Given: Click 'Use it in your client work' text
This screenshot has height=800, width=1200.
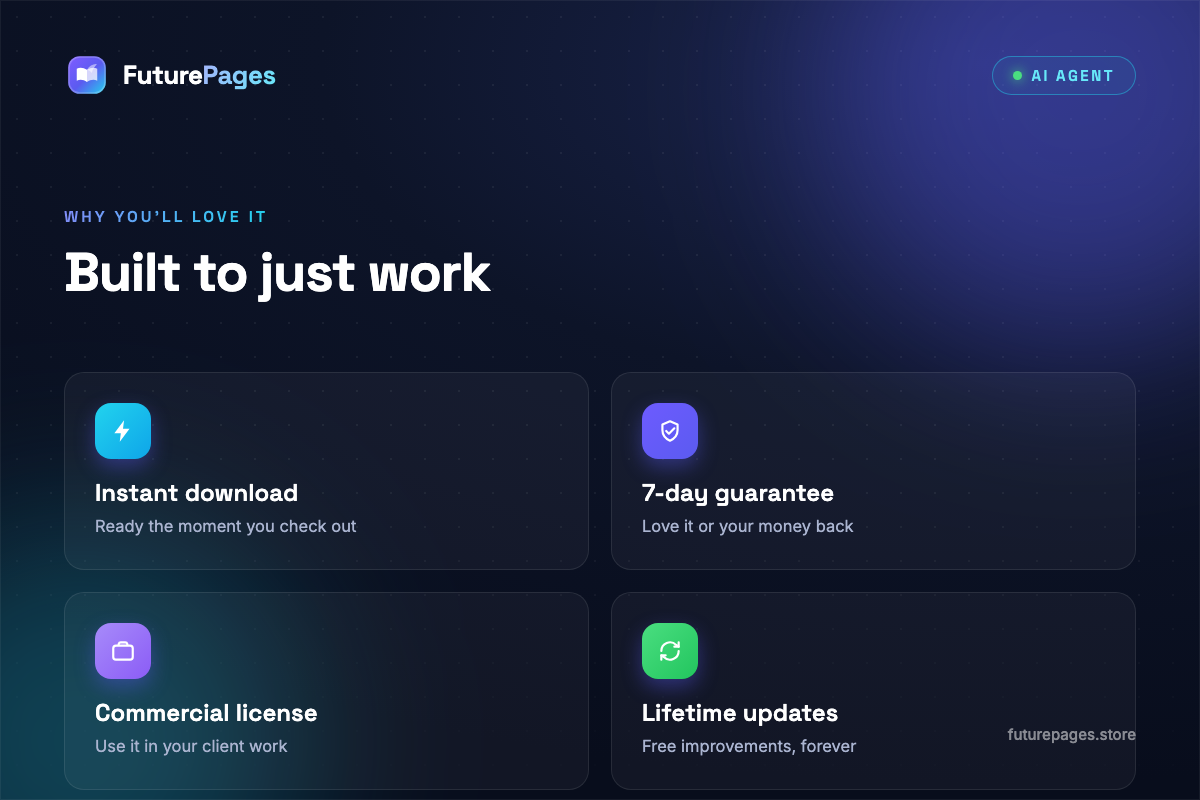Looking at the screenshot, I should tap(191, 746).
